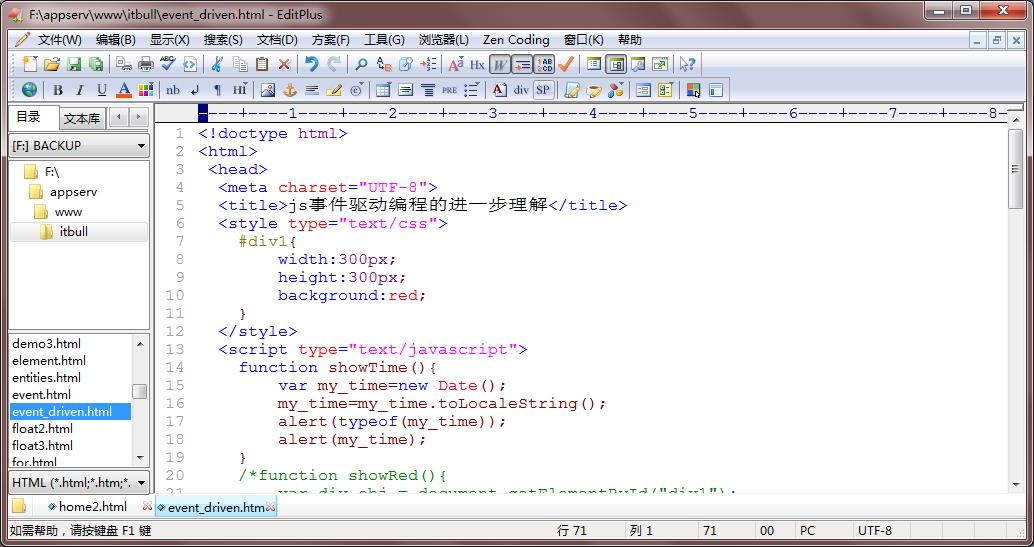
Task: Save the file with the floppy icon
Action: [74, 64]
